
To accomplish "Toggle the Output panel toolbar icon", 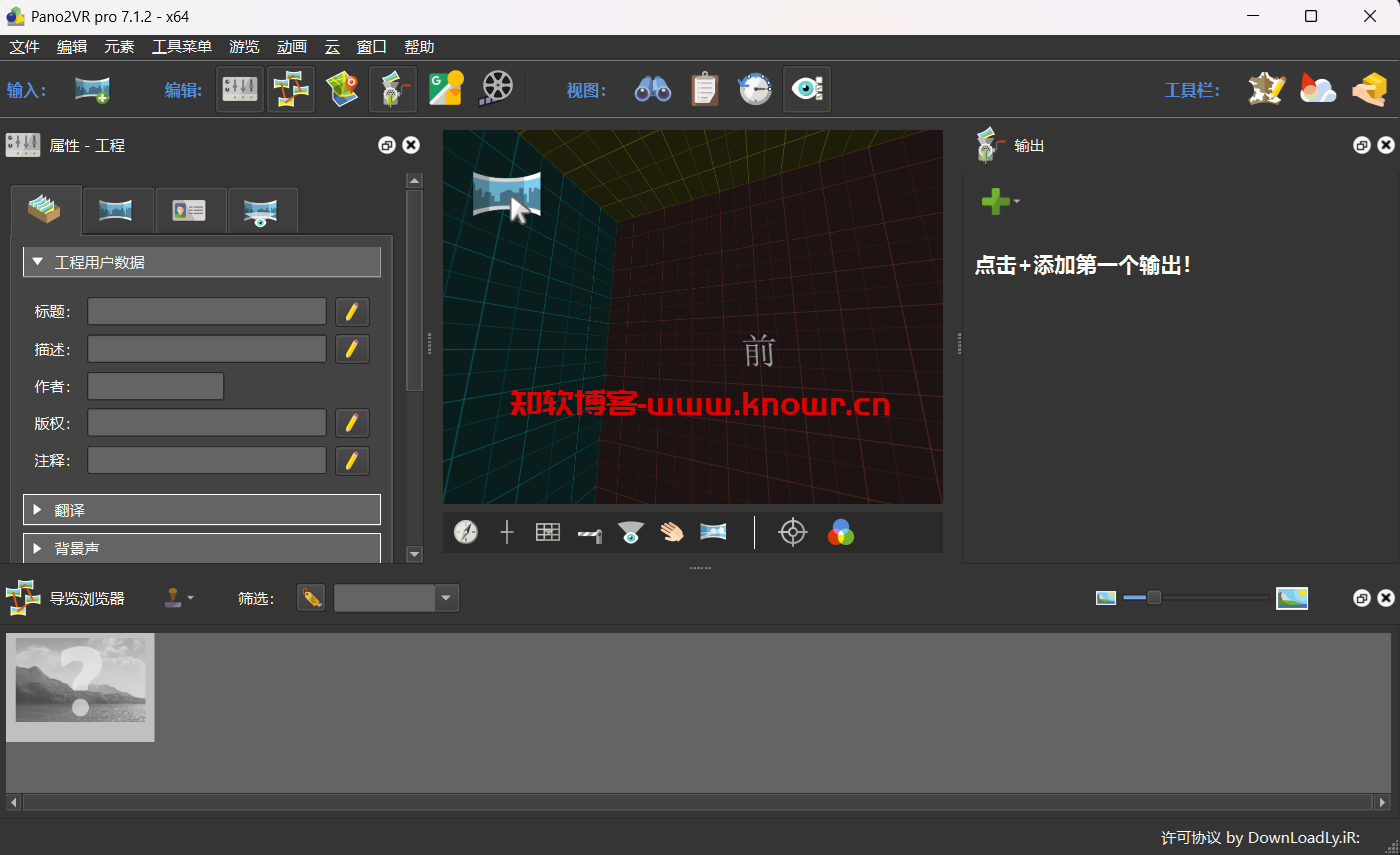I will click(393, 89).
